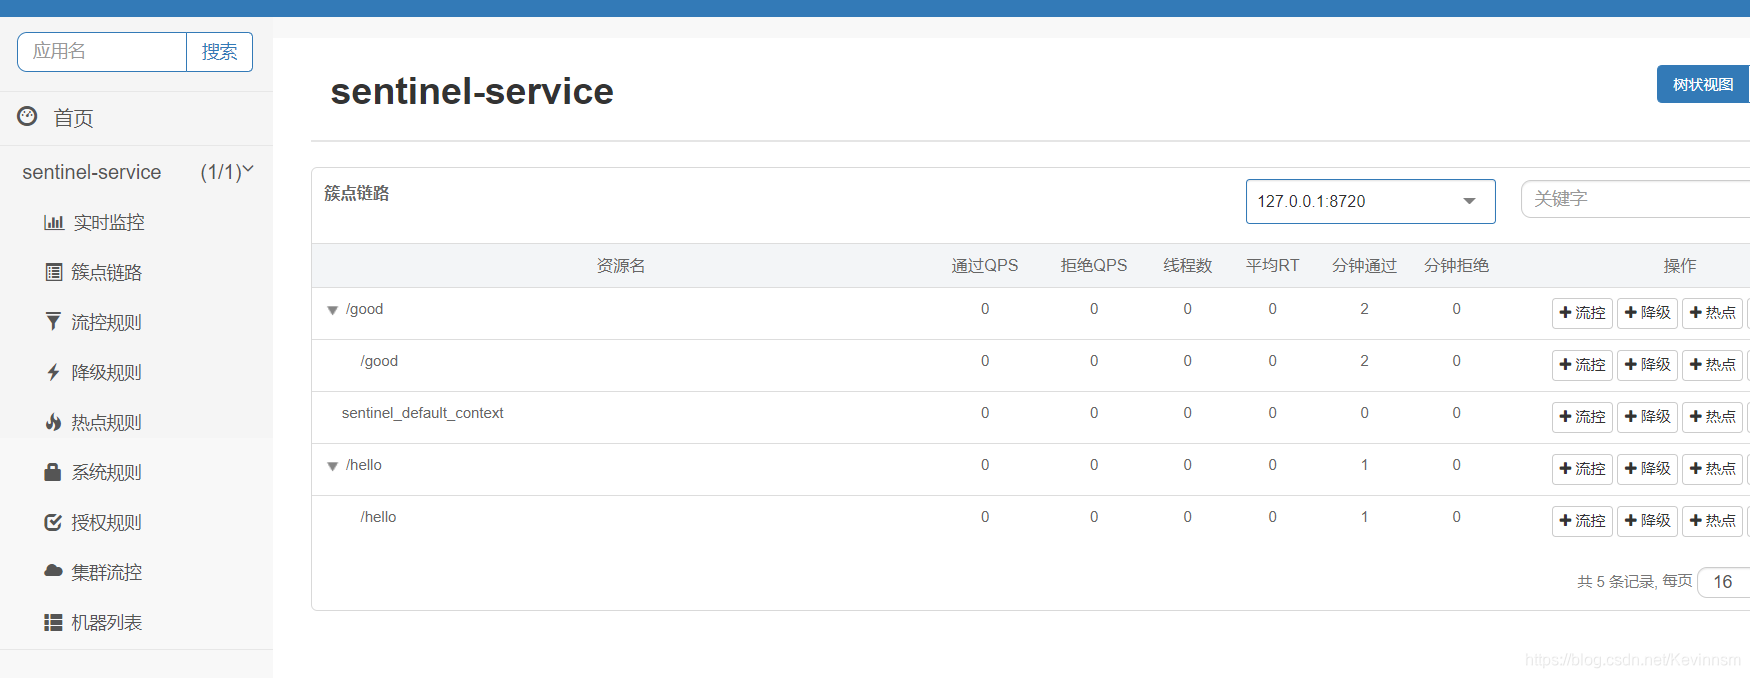This screenshot has width=1750, height=678.
Task: Go to 流控规则 in sidebar
Action: tap(106, 322)
